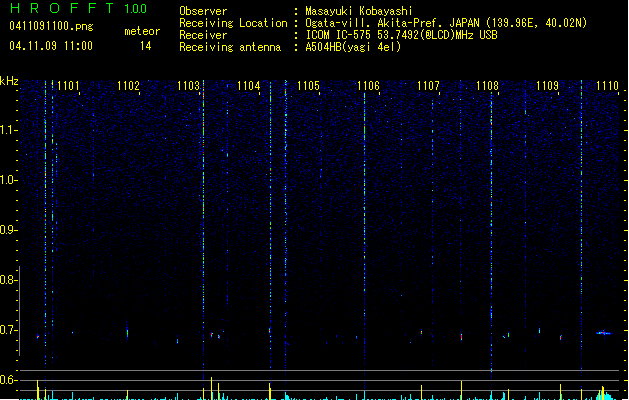
Task: Select the Ogata-vill. Akita-Pref. JAPAN location text
Action: pyautogui.click(x=446, y=23)
